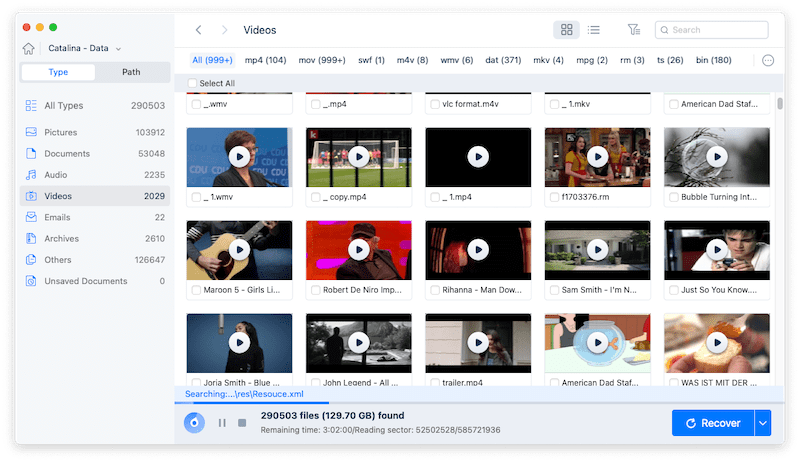Open Documents category in sidebar
Image resolution: width=800 pixels, height=462 pixels.
pyautogui.click(x=95, y=153)
